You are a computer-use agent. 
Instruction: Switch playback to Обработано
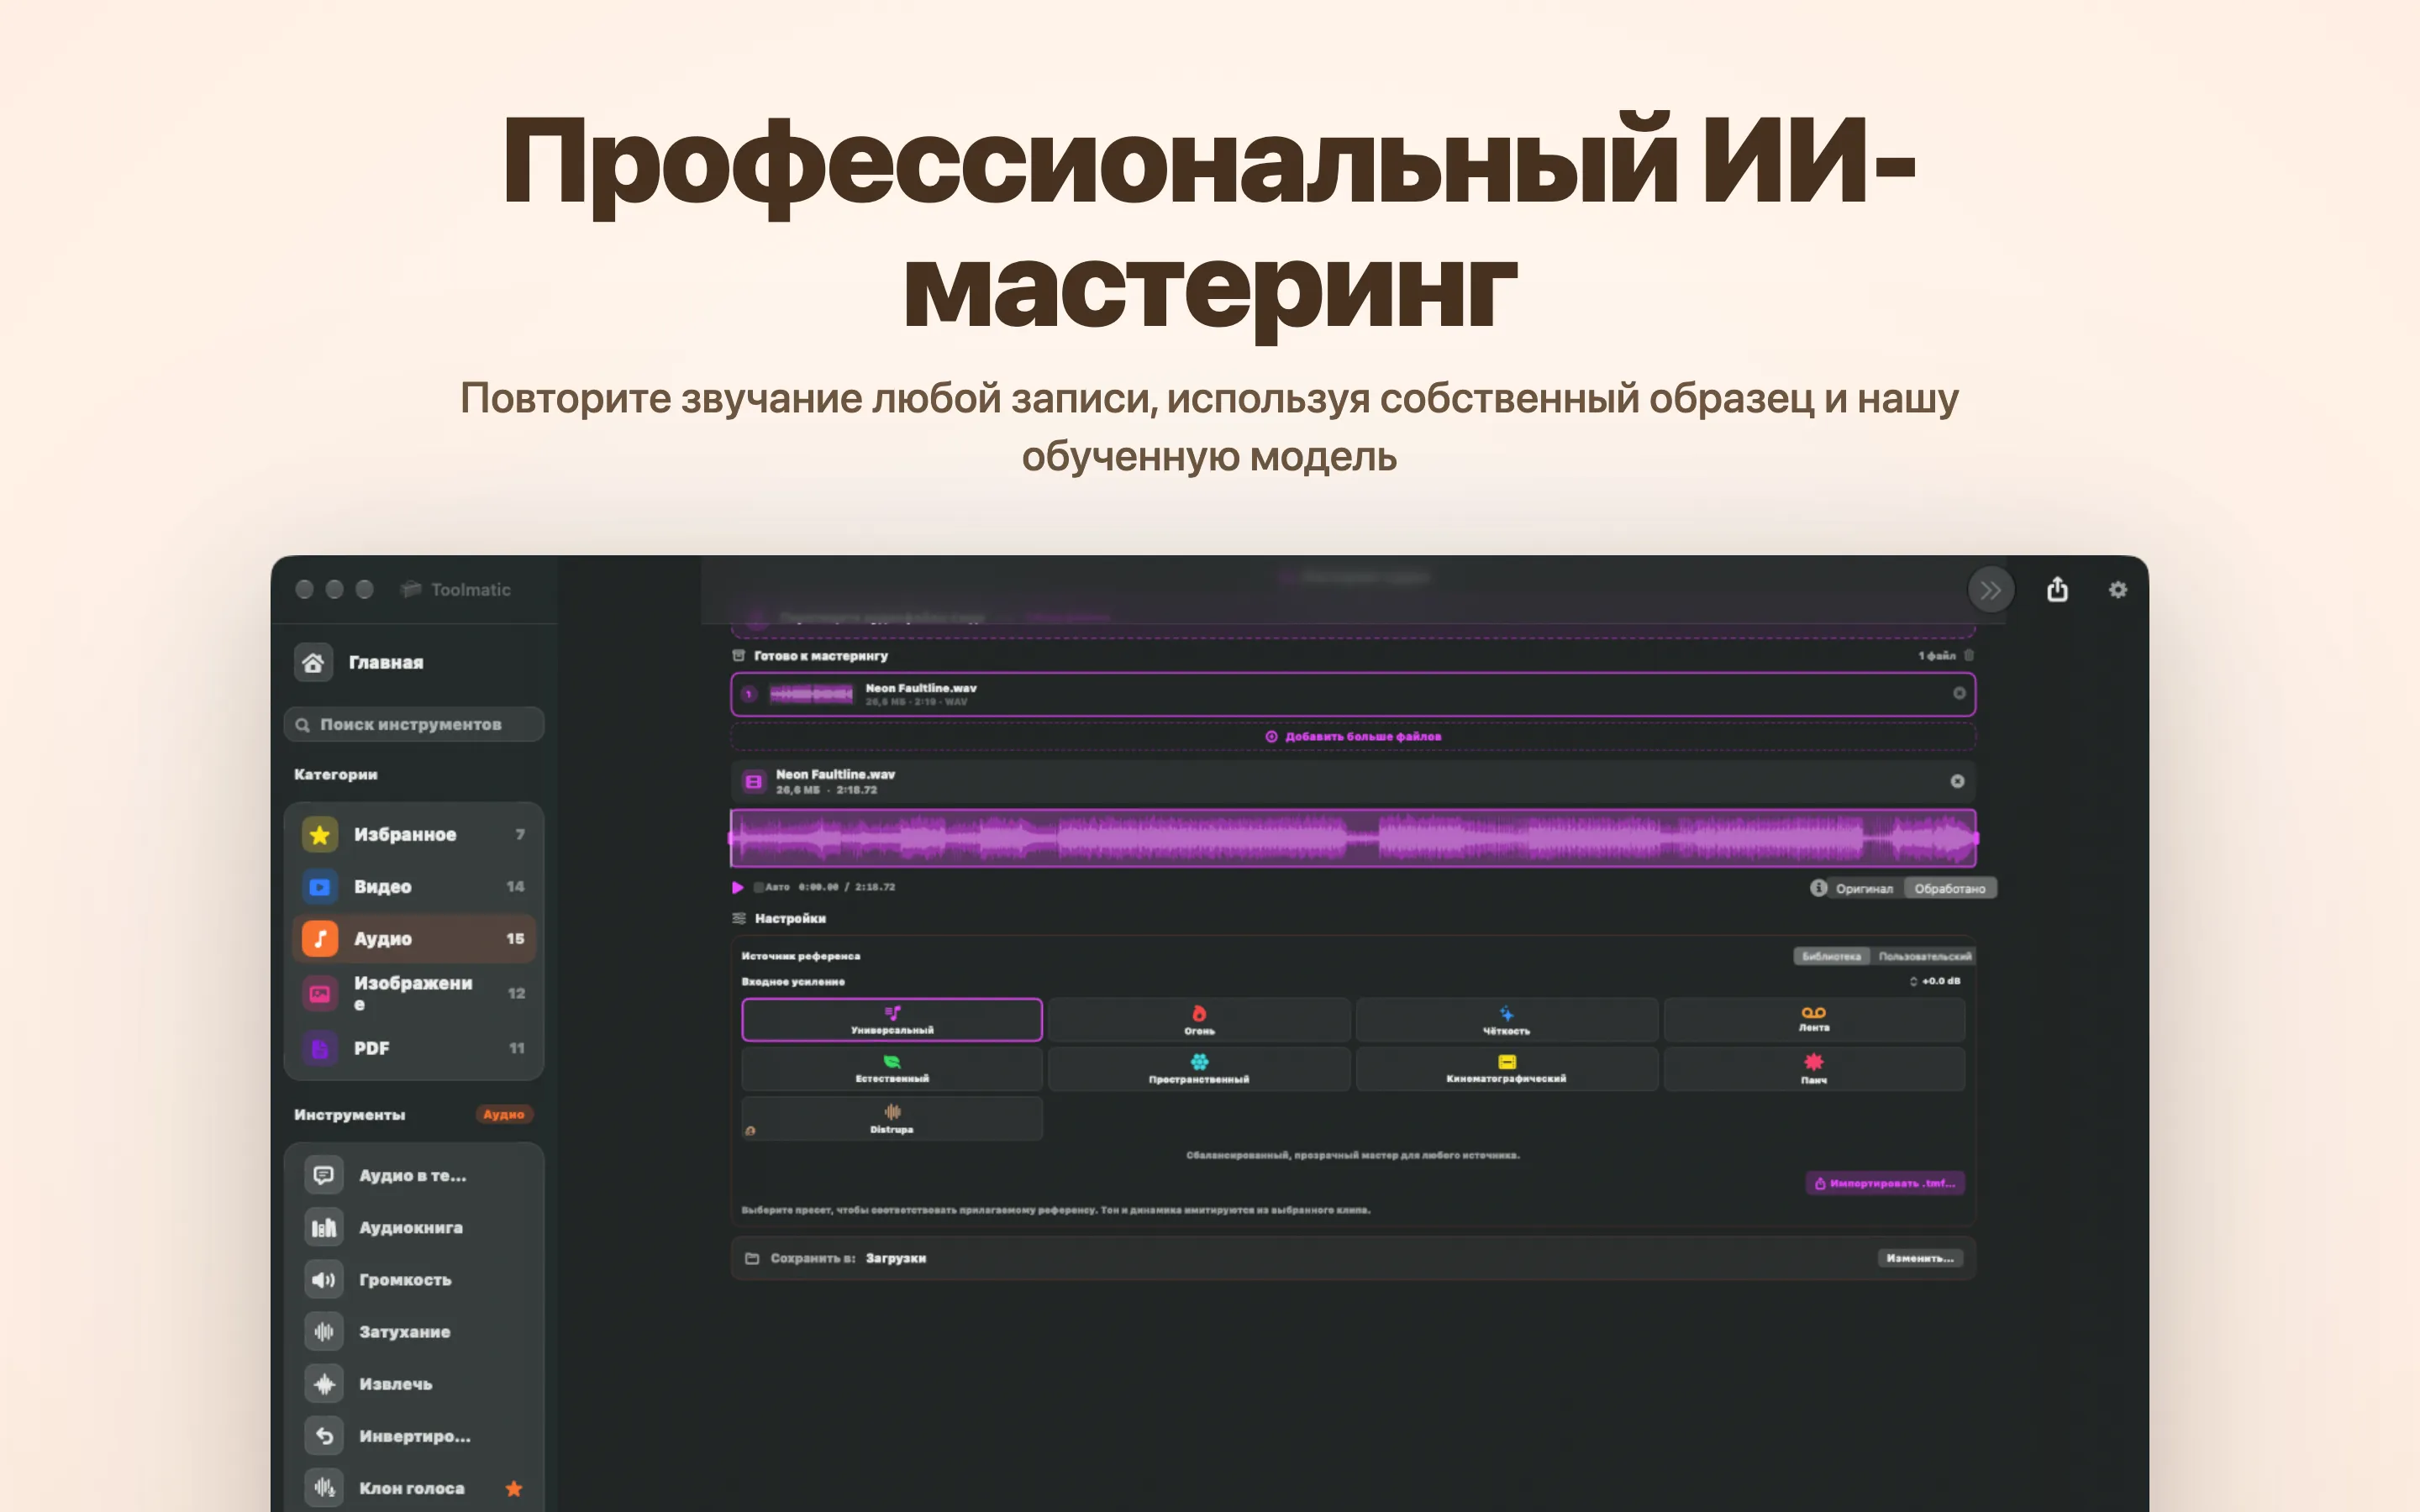click(1950, 889)
